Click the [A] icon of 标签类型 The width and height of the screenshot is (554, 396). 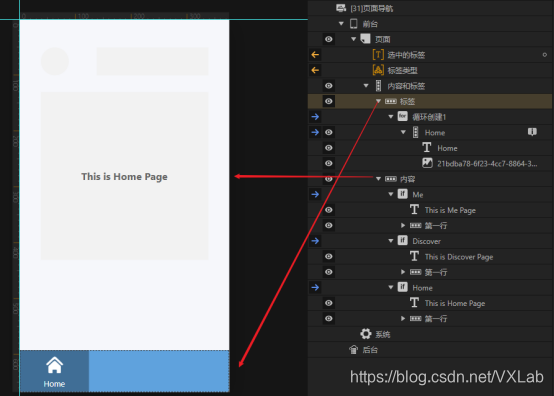coord(378,70)
